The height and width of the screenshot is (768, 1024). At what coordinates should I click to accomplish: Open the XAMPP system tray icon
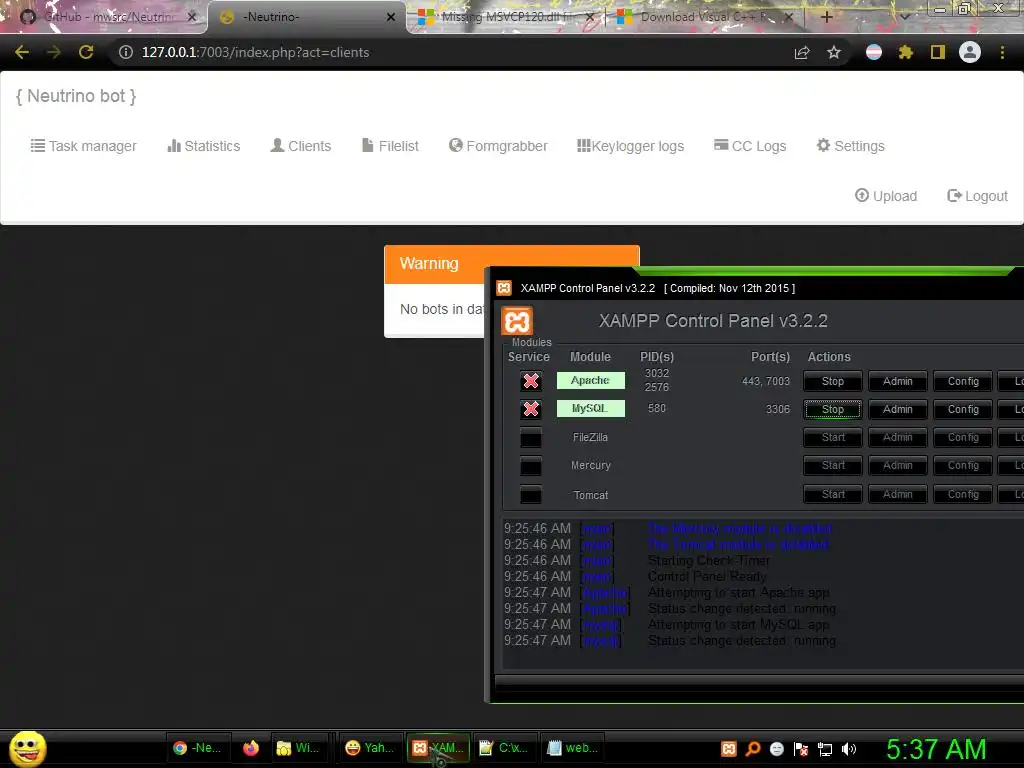729,748
